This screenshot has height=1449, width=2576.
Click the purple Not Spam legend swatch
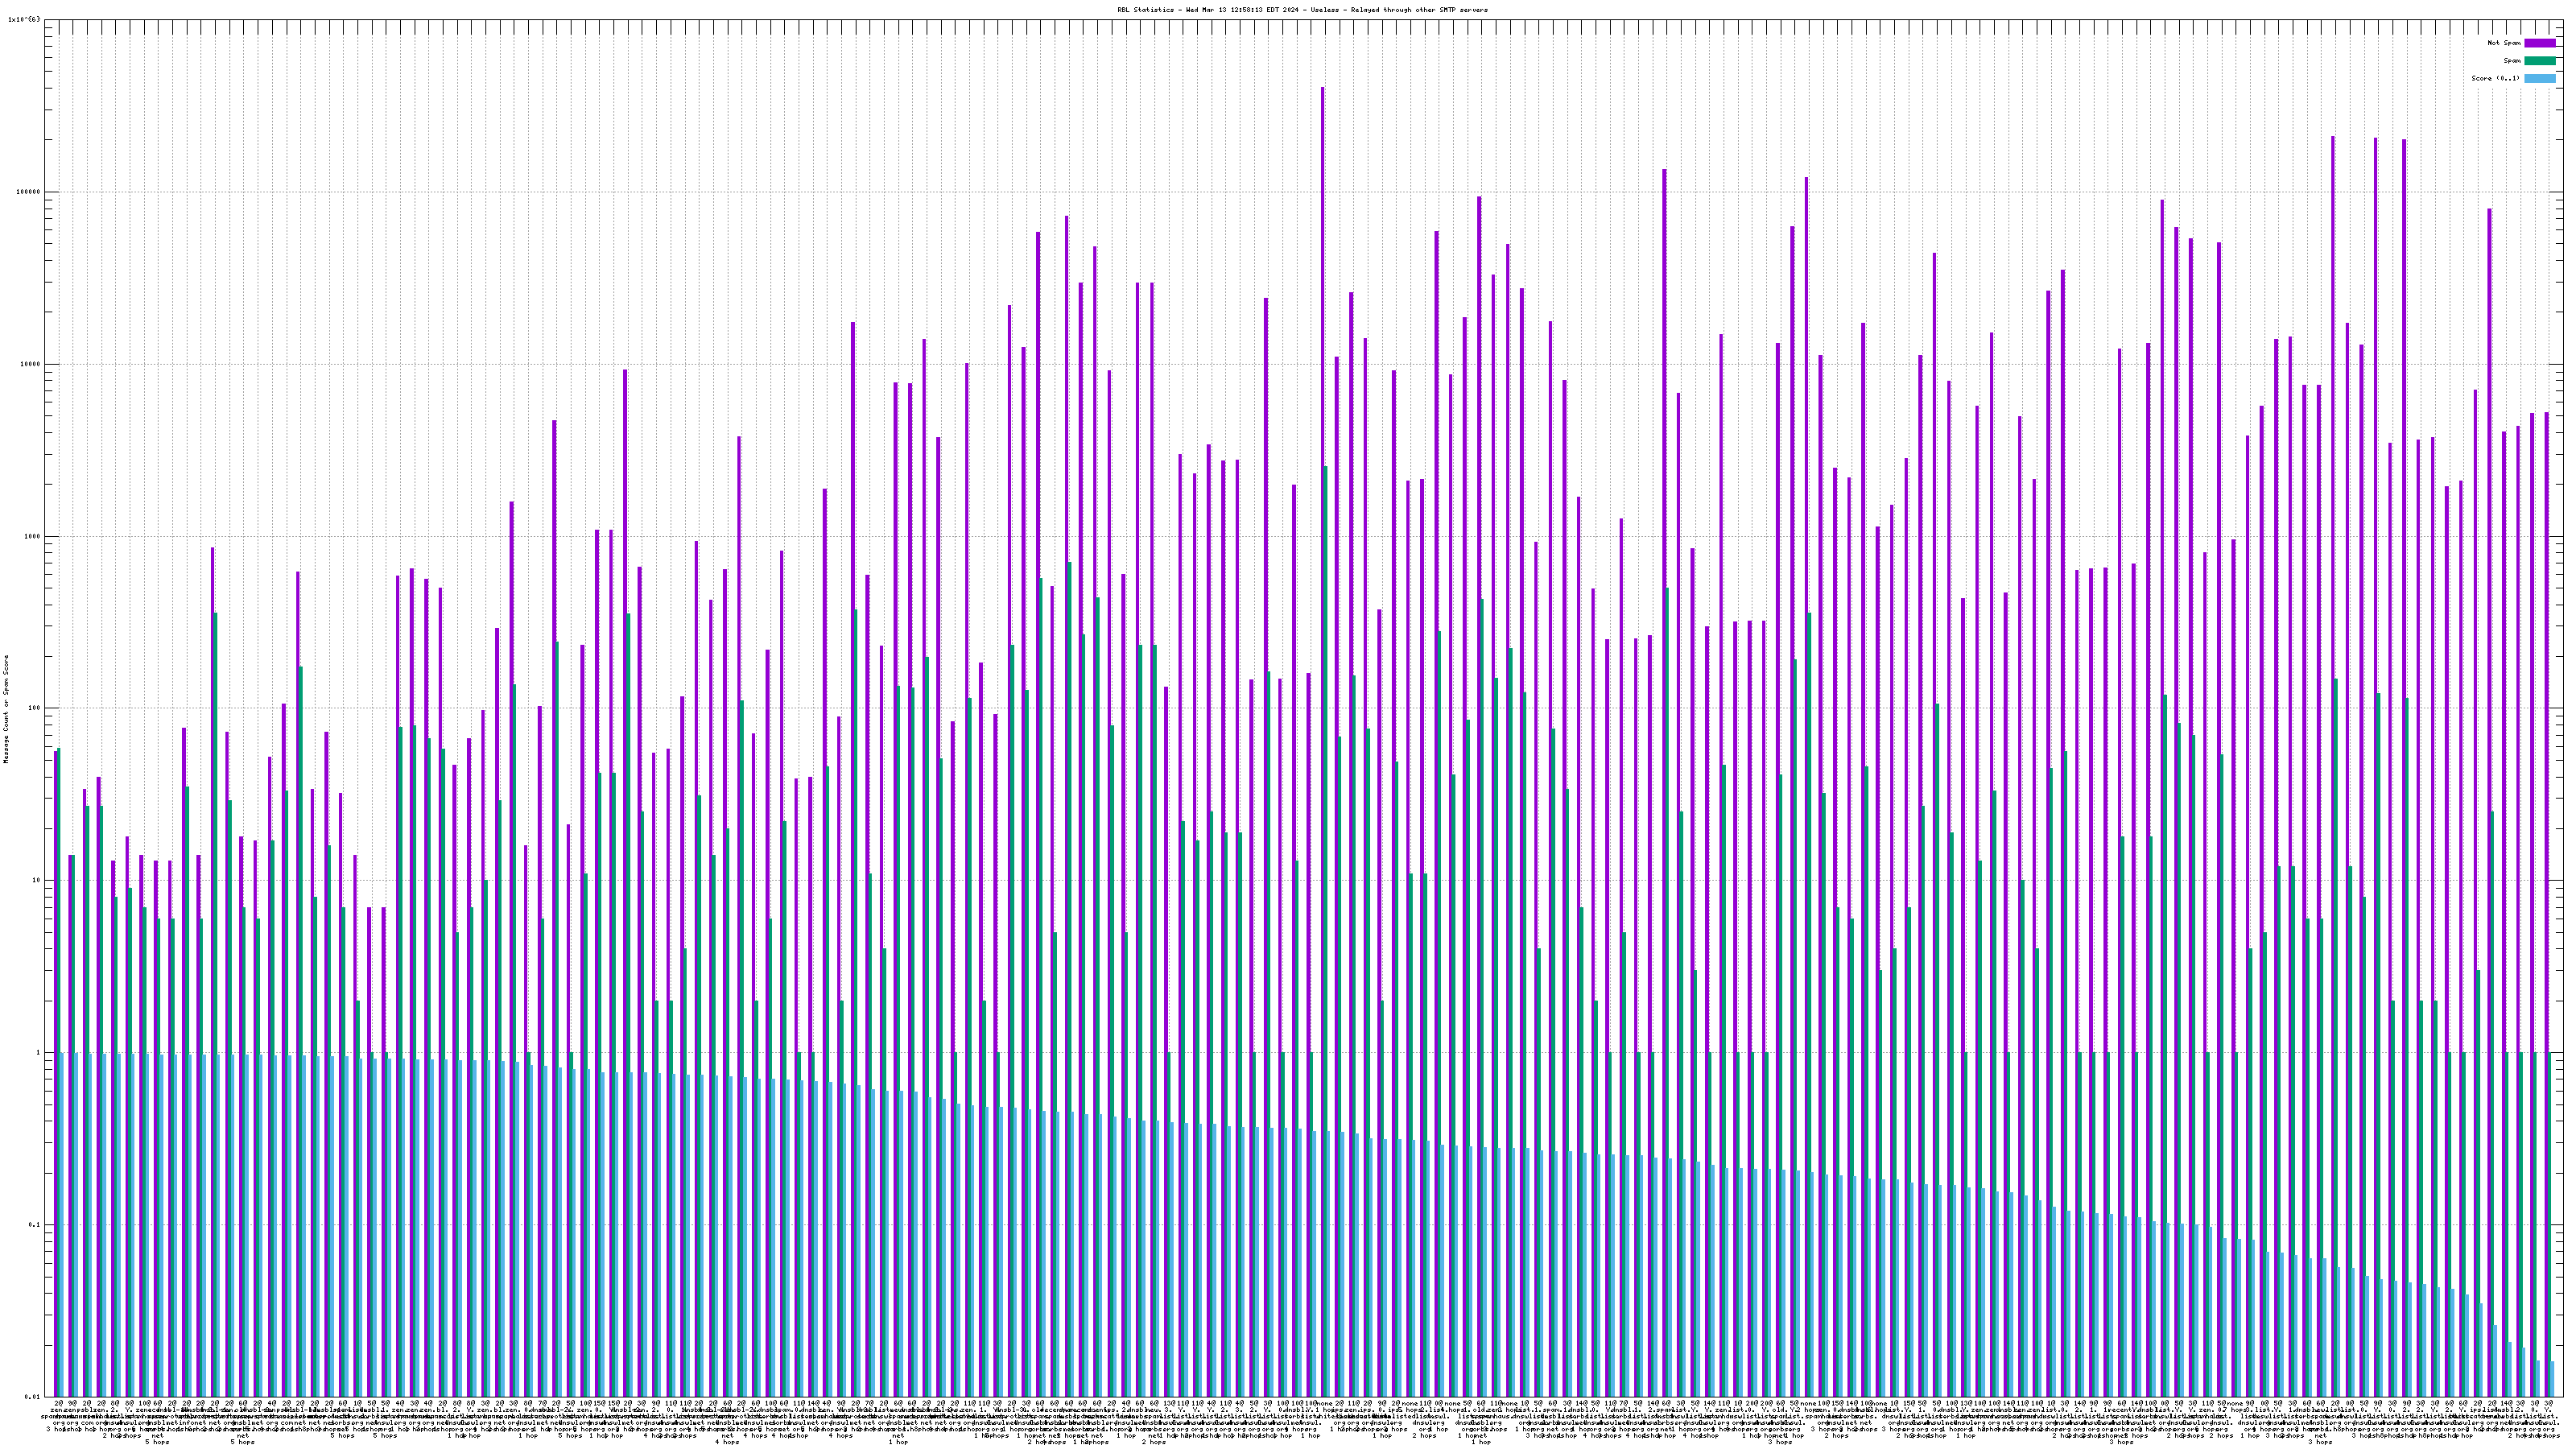pos(2540,43)
